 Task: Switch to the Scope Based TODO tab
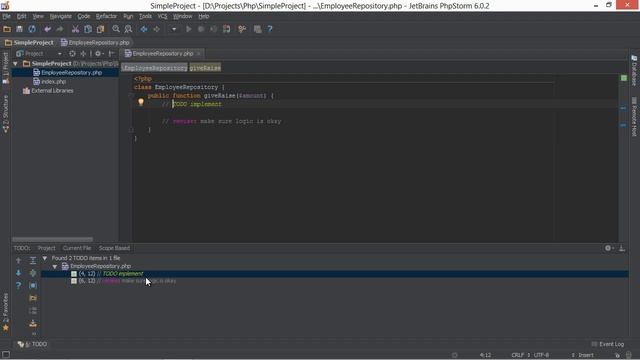(x=114, y=248)
